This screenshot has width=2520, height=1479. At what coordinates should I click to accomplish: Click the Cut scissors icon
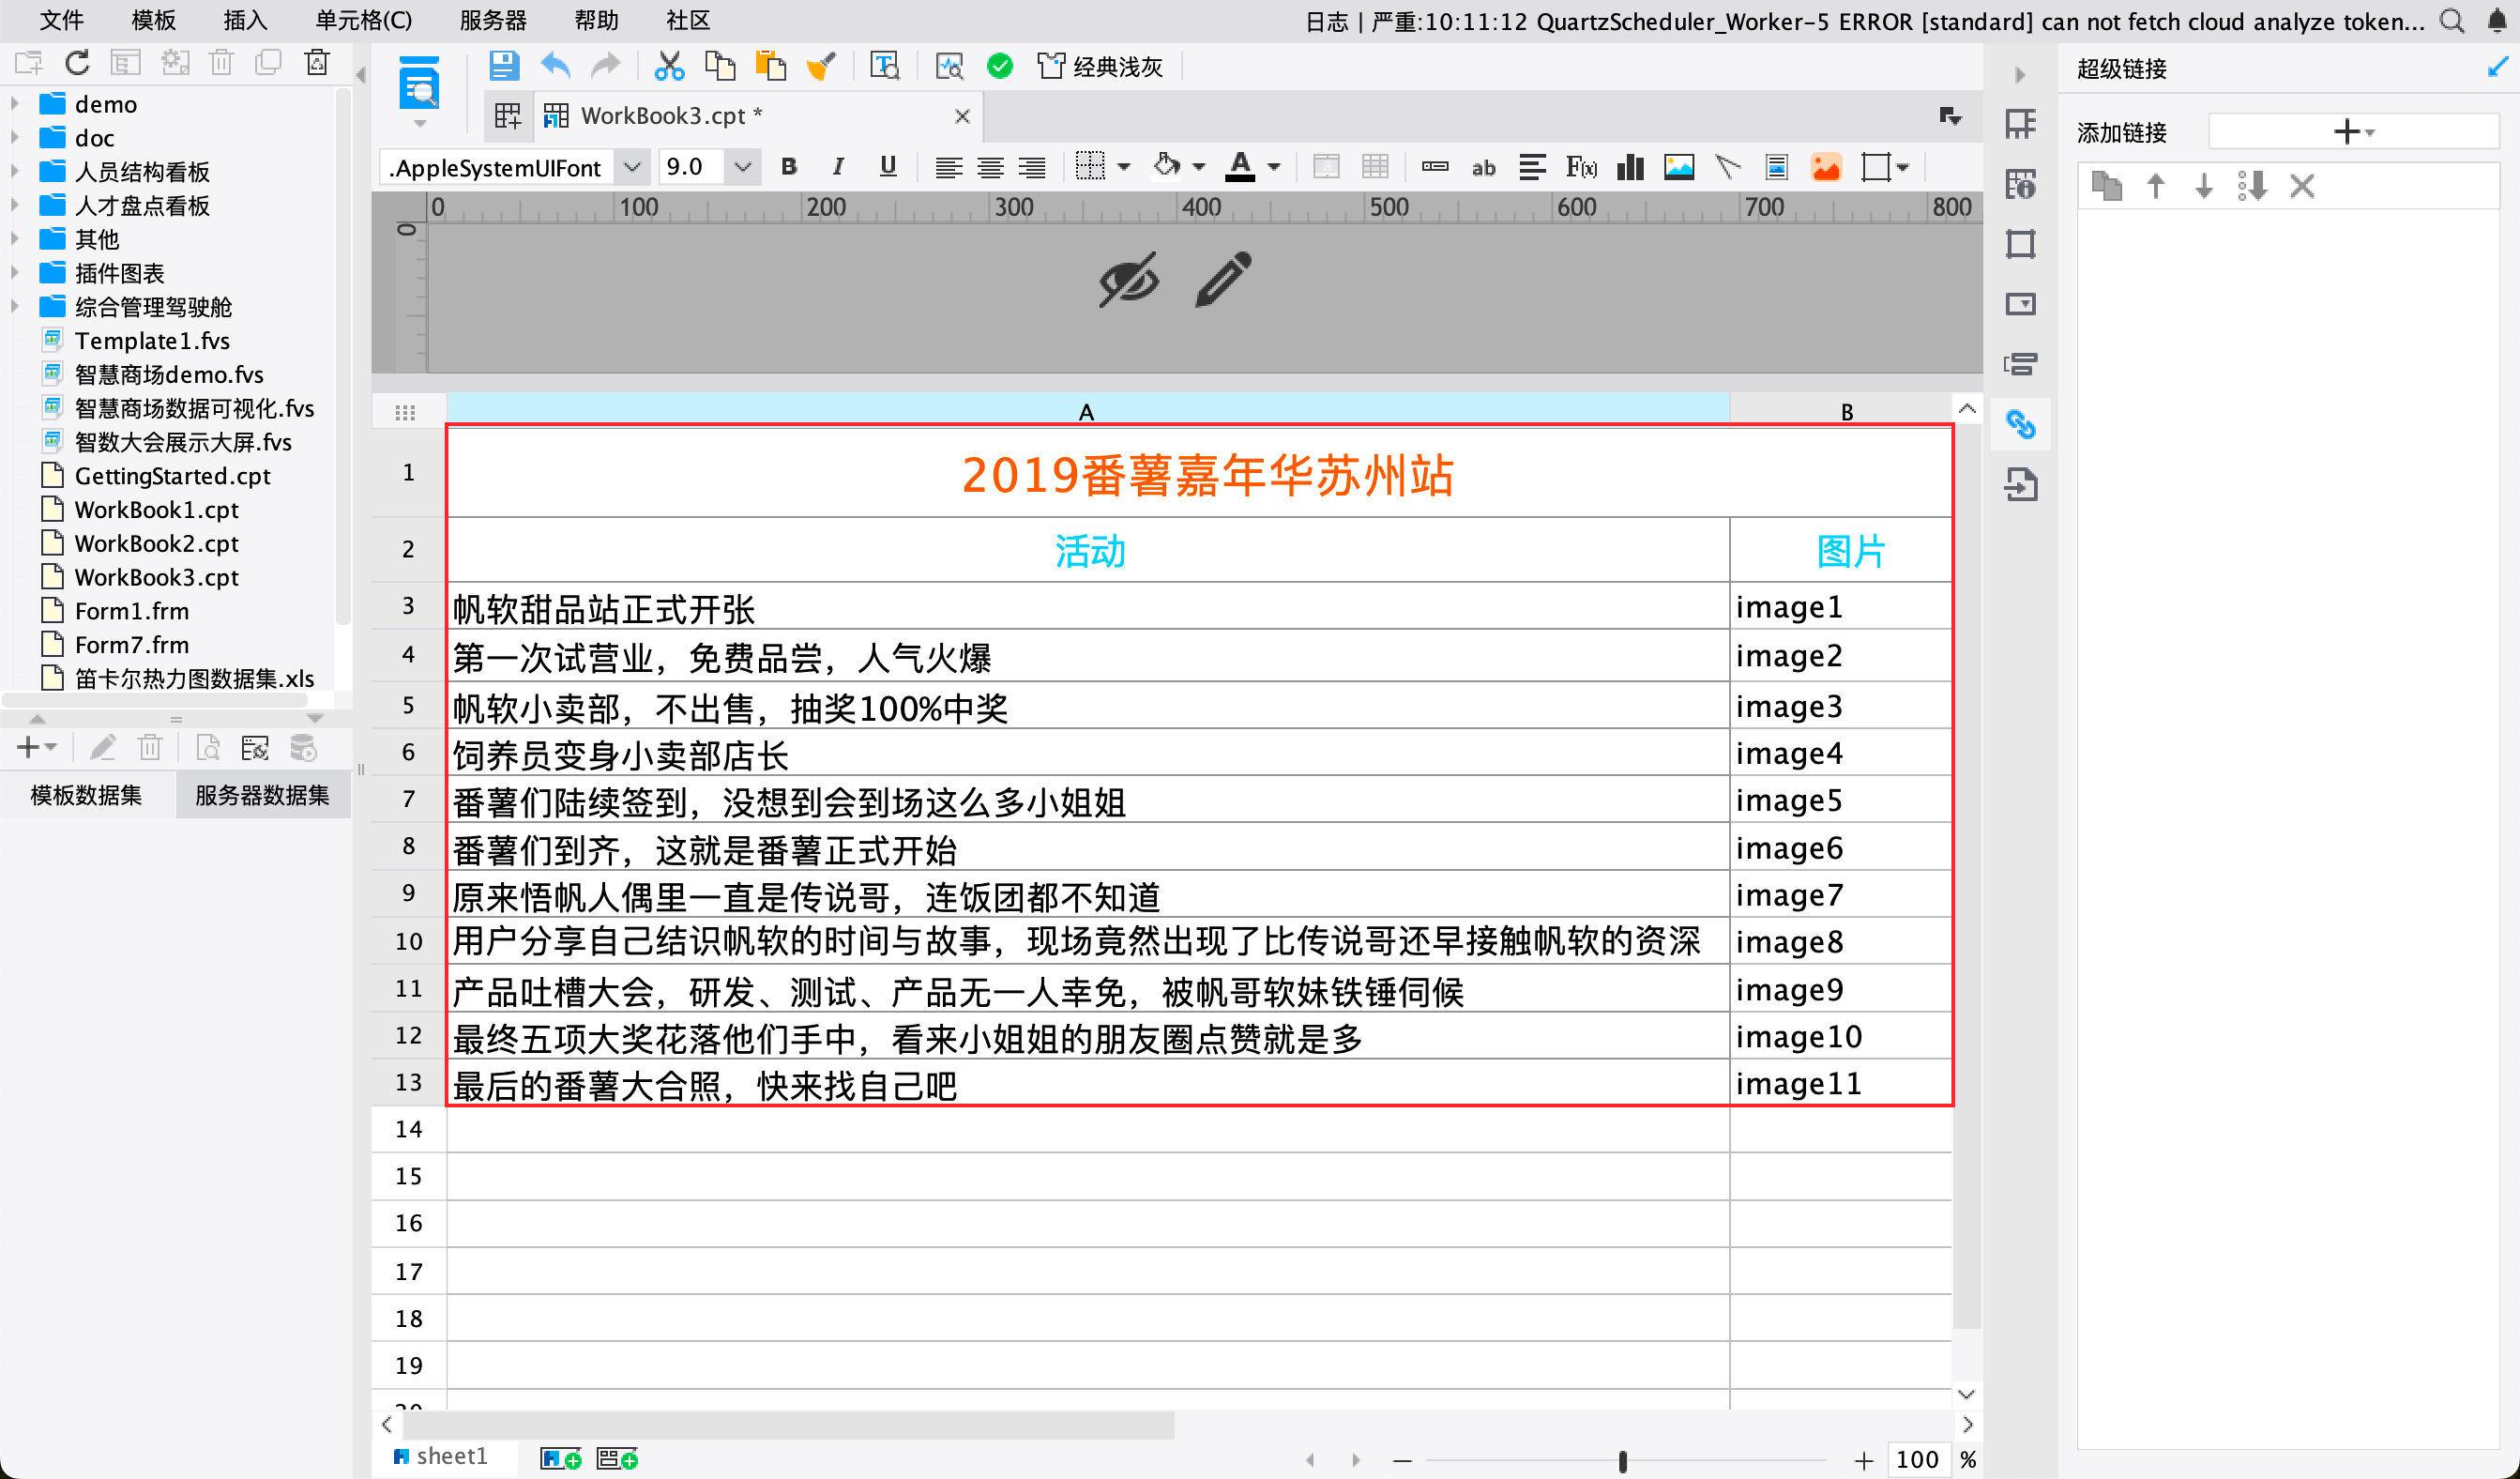coord(668,66)
